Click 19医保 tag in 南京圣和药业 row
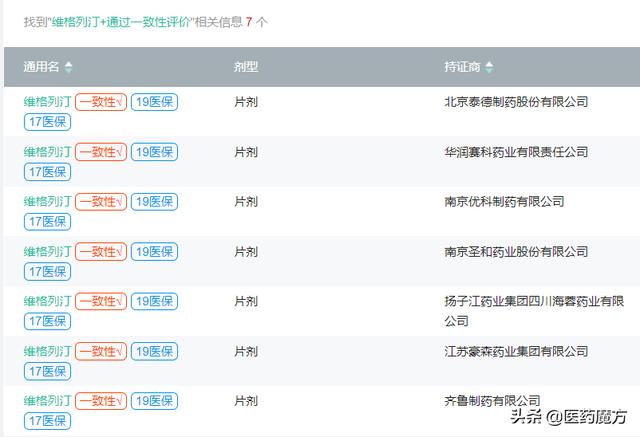Screen dimensions: 640x437 coord(154,251)
